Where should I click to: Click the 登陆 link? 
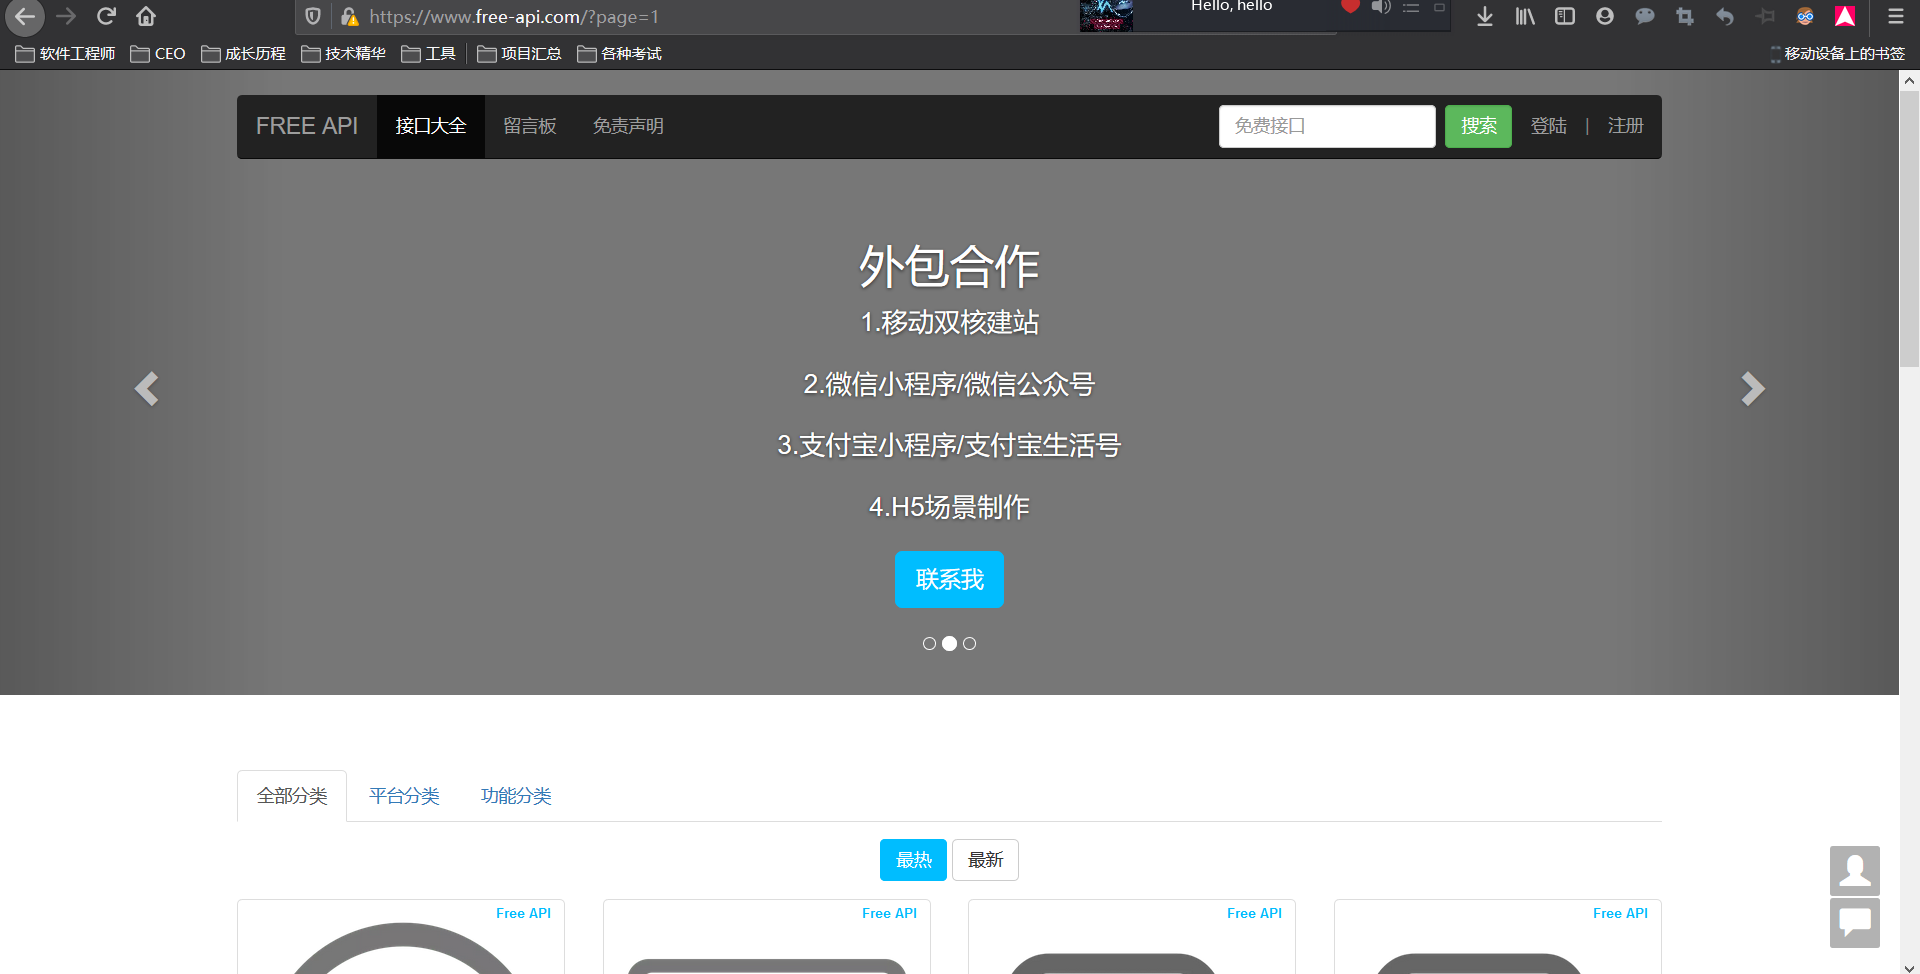[x=1548, y=126]
